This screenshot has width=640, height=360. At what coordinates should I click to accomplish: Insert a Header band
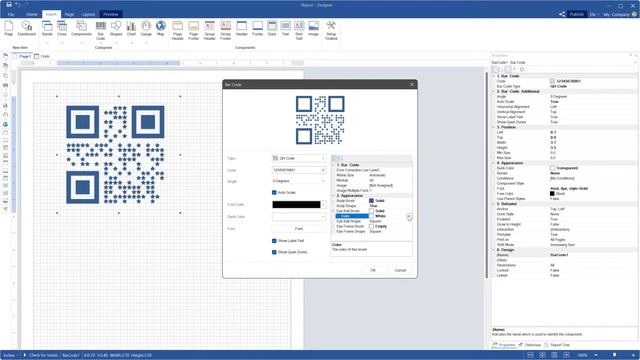click(242, 29)
